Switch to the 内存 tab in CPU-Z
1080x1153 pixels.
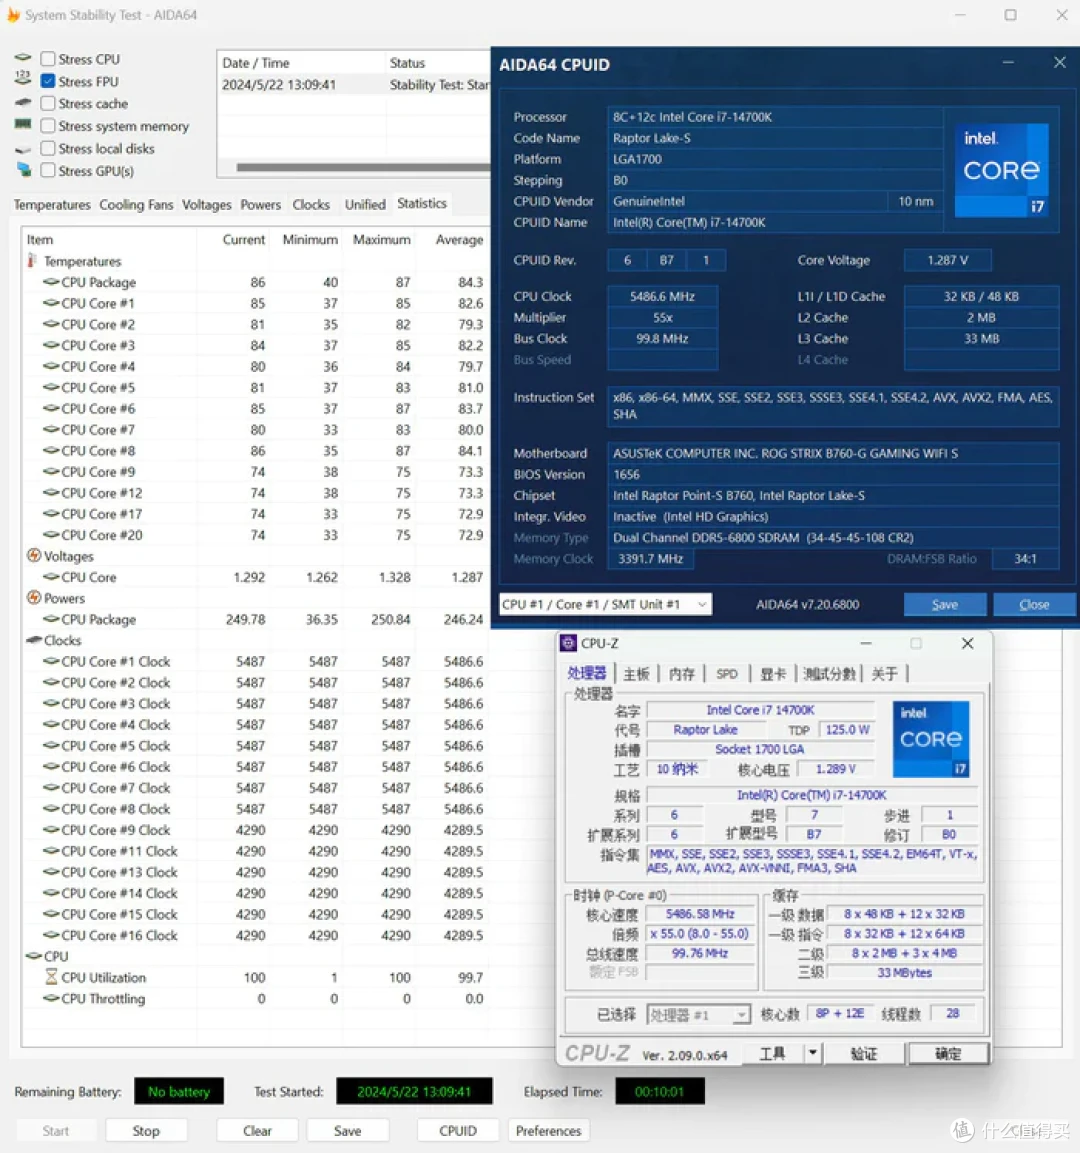[x=682, y=674]
